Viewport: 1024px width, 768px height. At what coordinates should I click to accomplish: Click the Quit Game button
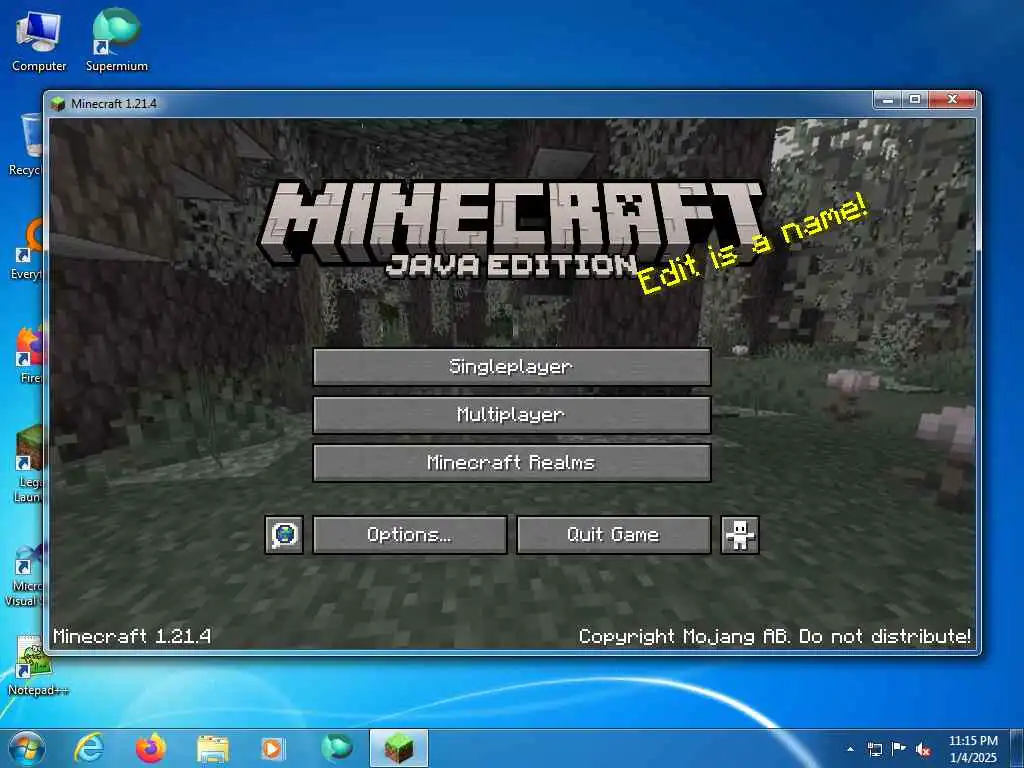click(x=613, y=535)
